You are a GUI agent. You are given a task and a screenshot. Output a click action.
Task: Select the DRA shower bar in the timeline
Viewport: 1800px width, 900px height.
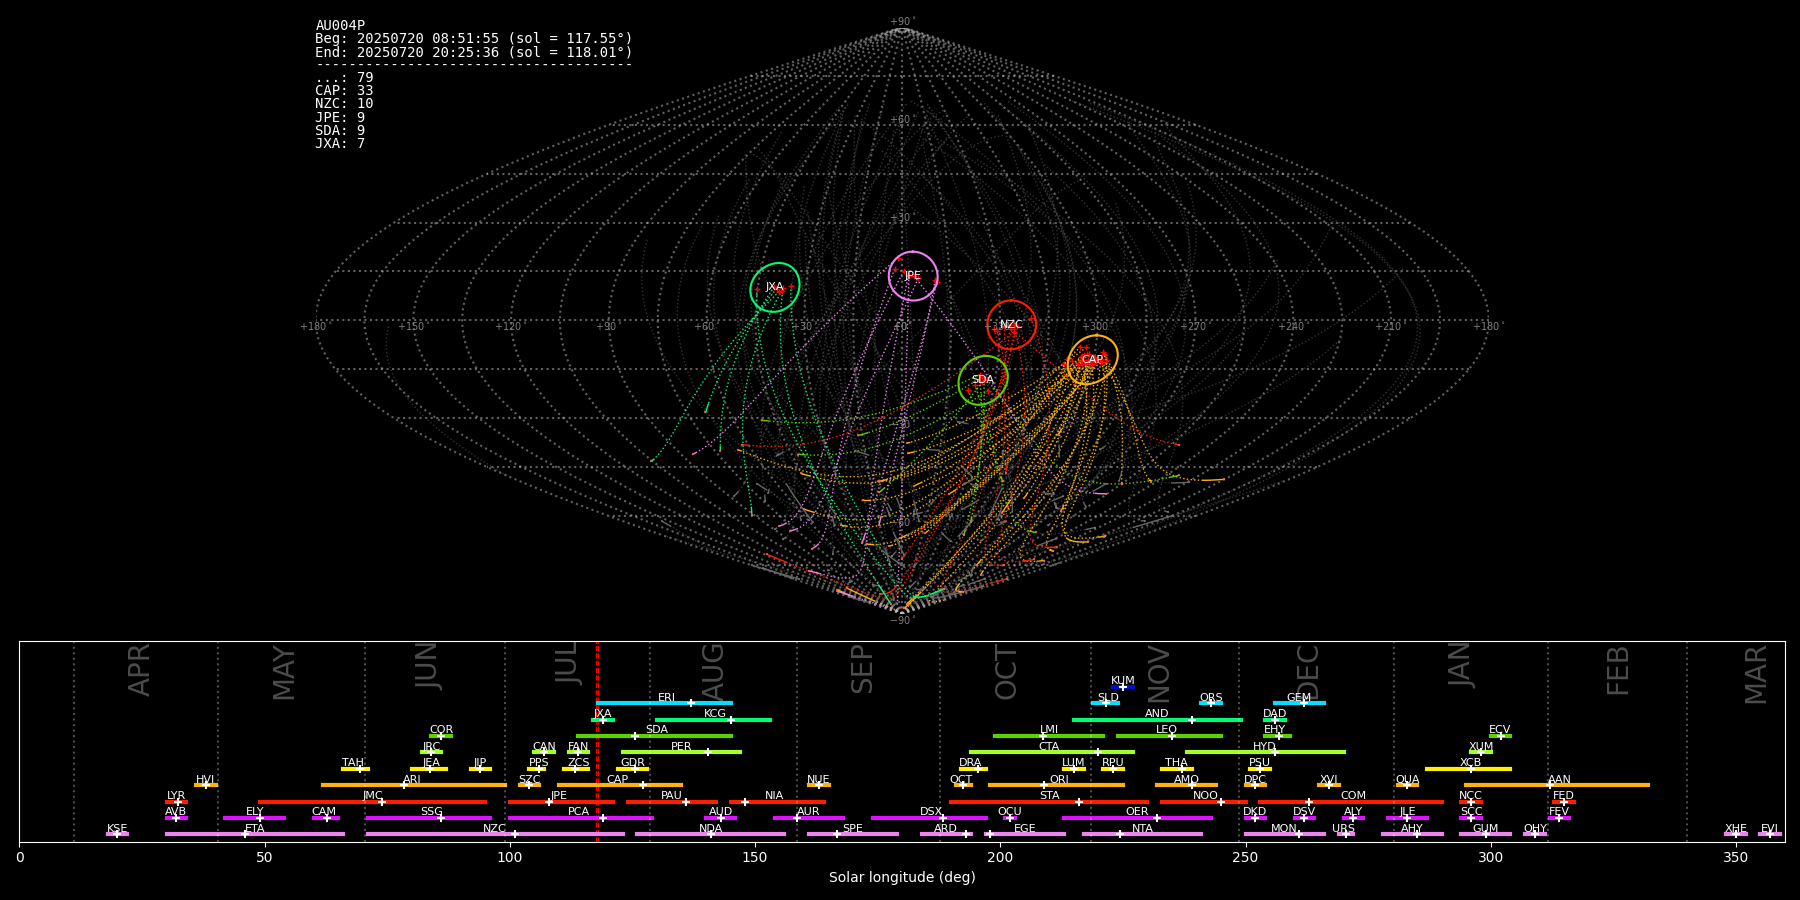click(x=973, y=768)
